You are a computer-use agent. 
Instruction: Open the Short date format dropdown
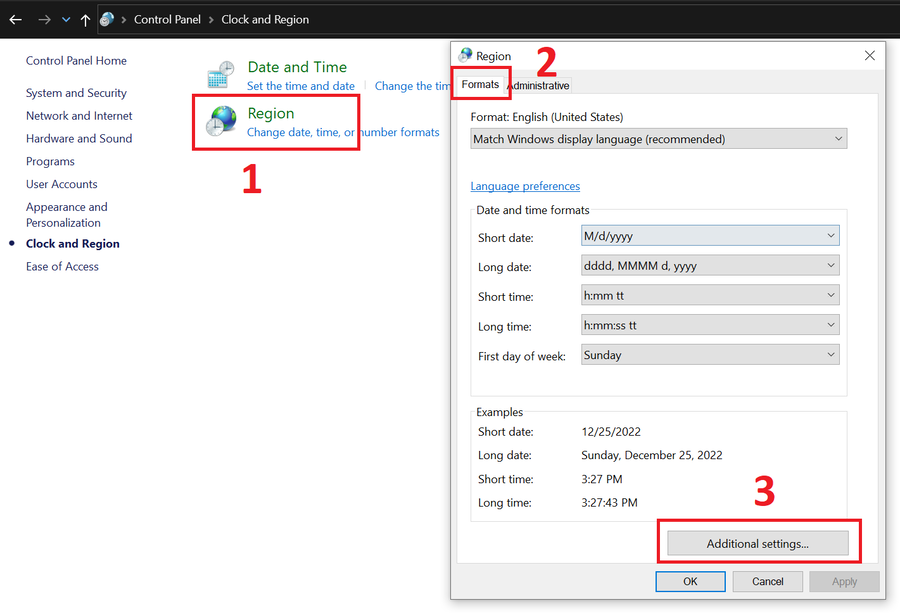710,236
